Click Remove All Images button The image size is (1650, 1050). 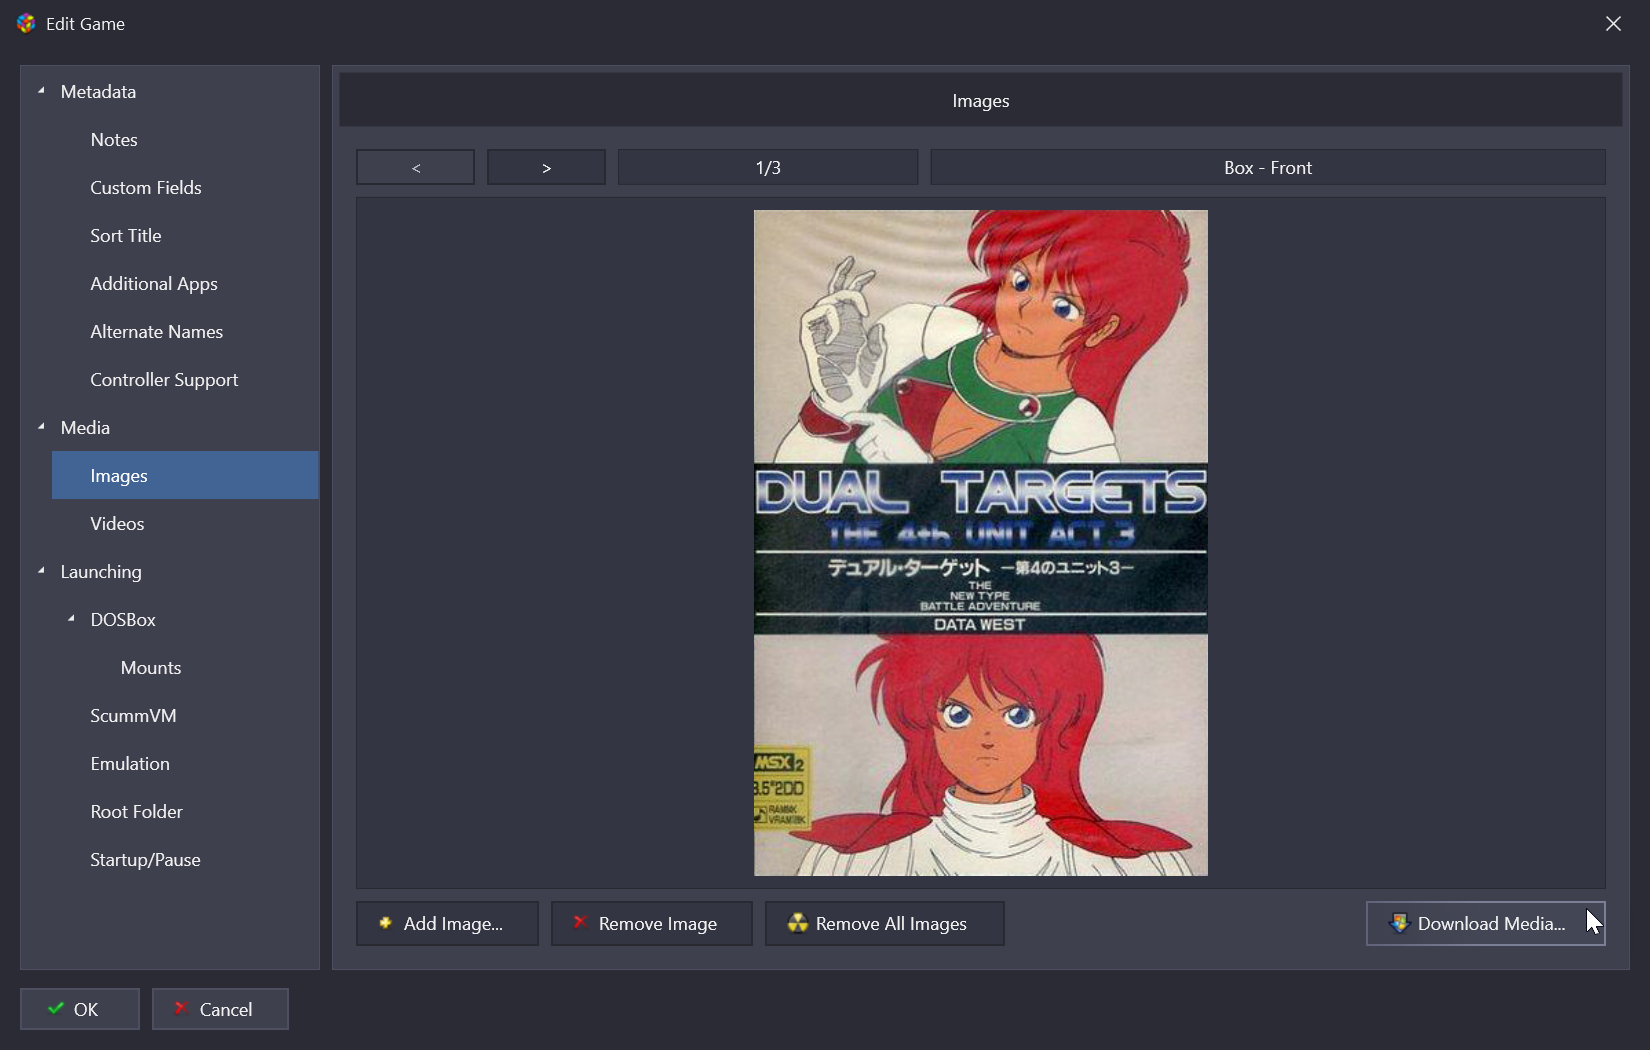885,923
